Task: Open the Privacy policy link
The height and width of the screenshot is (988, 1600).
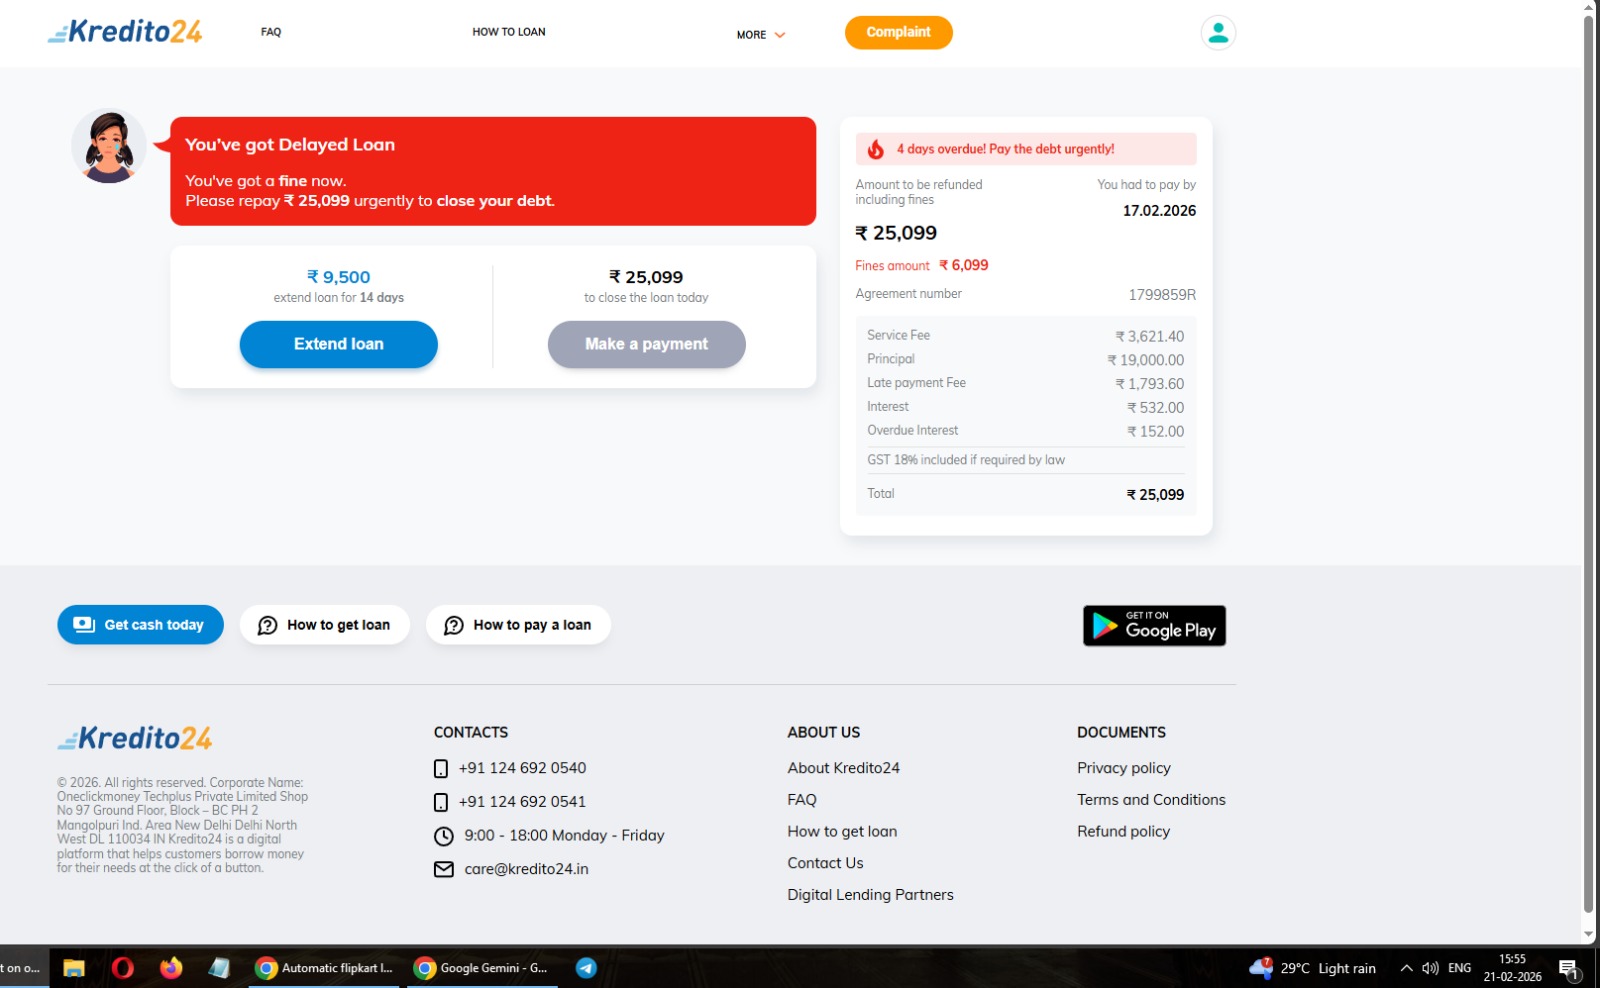Action: coord(1123,768)
